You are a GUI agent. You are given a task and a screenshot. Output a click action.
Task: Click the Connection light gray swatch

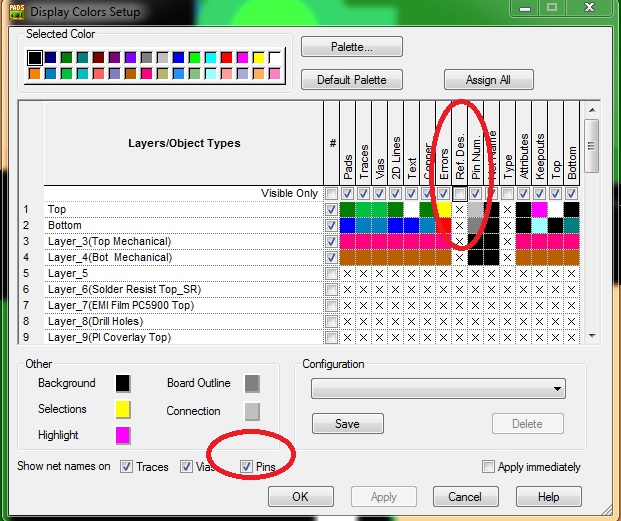(x=252, y=411)
